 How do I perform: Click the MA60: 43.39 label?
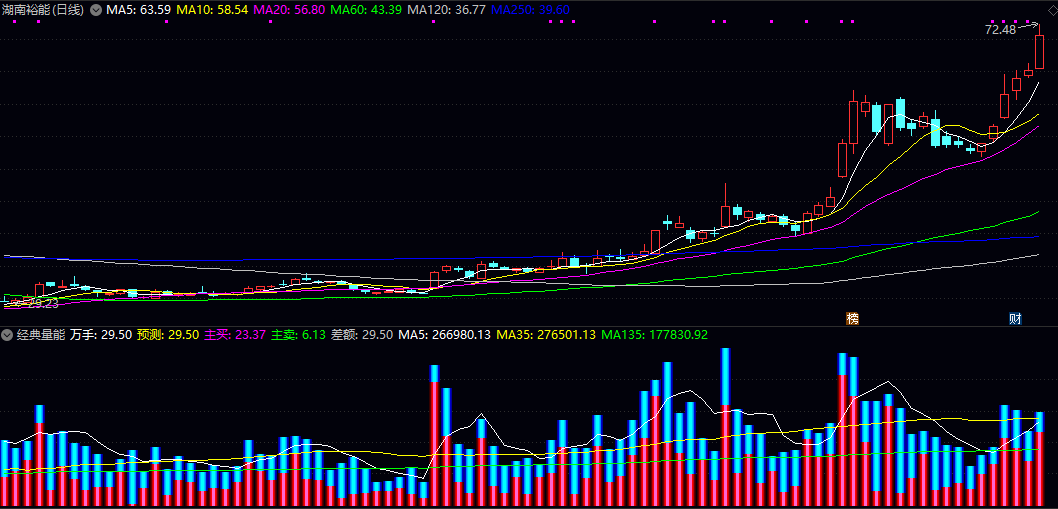(367, 10)
